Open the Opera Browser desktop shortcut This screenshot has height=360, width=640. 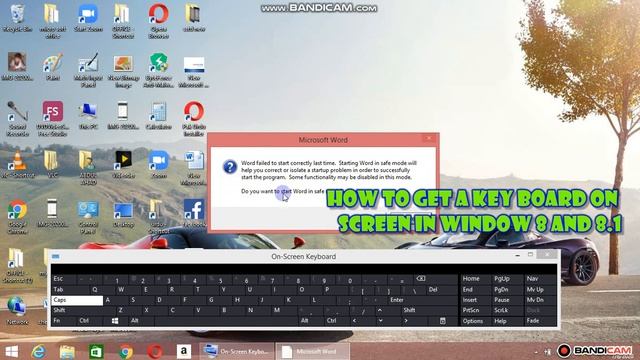pos(158,21)
